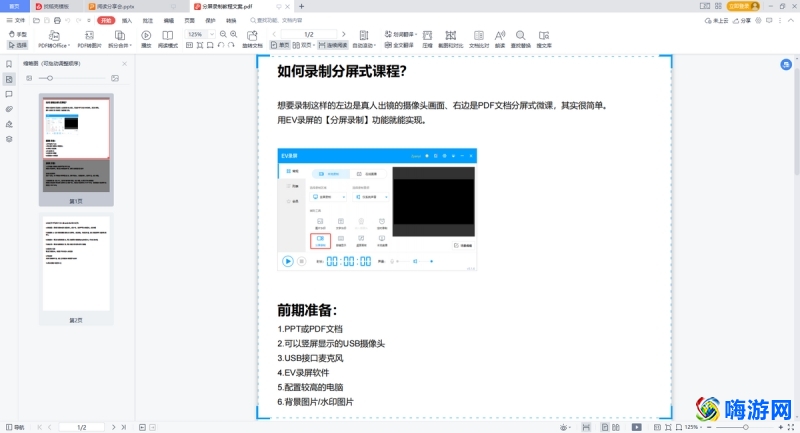Click 未上云 cloud status button

click(716, 20)
